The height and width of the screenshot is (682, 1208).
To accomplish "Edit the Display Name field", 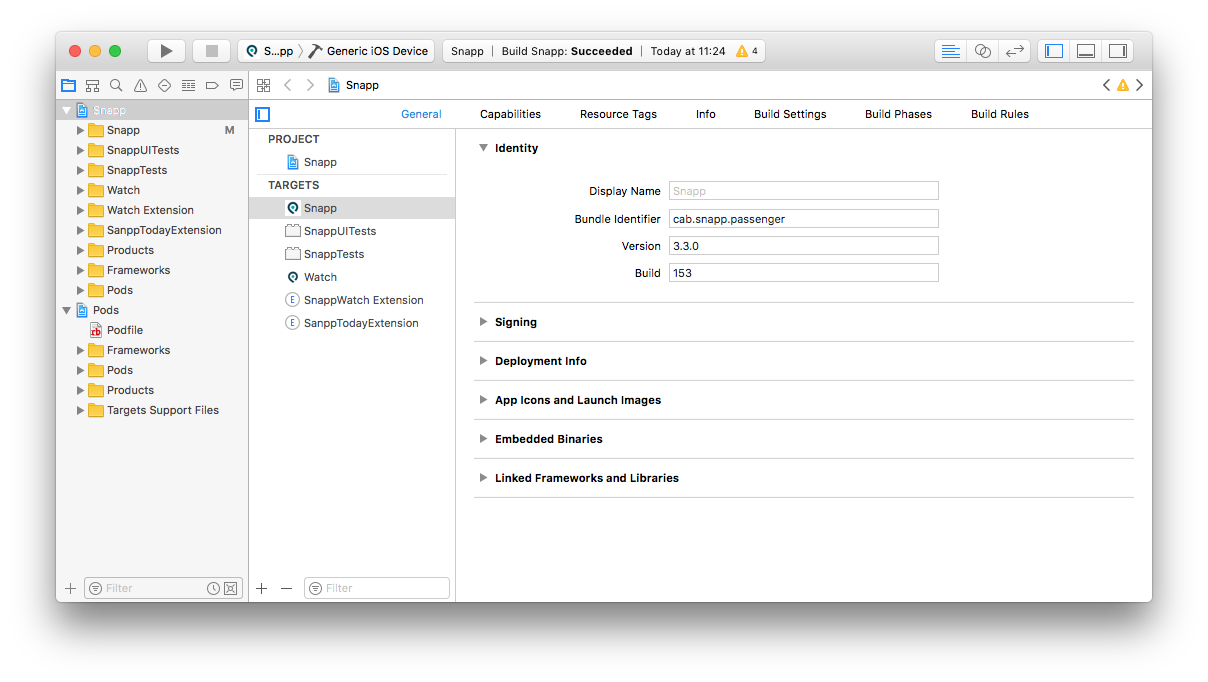I will pos(803,191).
